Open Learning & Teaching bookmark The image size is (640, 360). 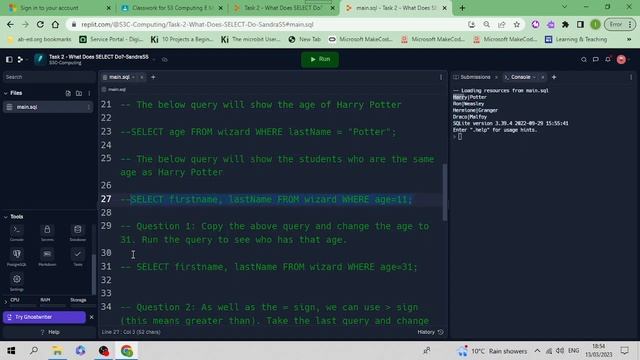point(576,39)
